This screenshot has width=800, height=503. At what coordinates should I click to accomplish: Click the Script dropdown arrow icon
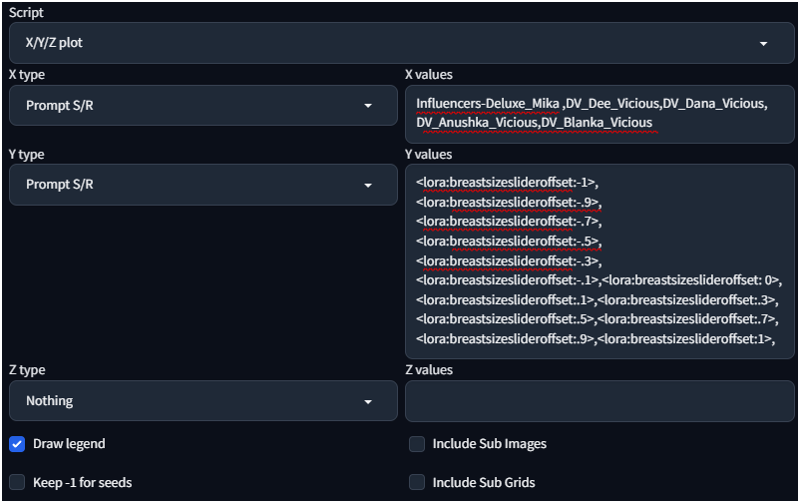tap(764, 44)
